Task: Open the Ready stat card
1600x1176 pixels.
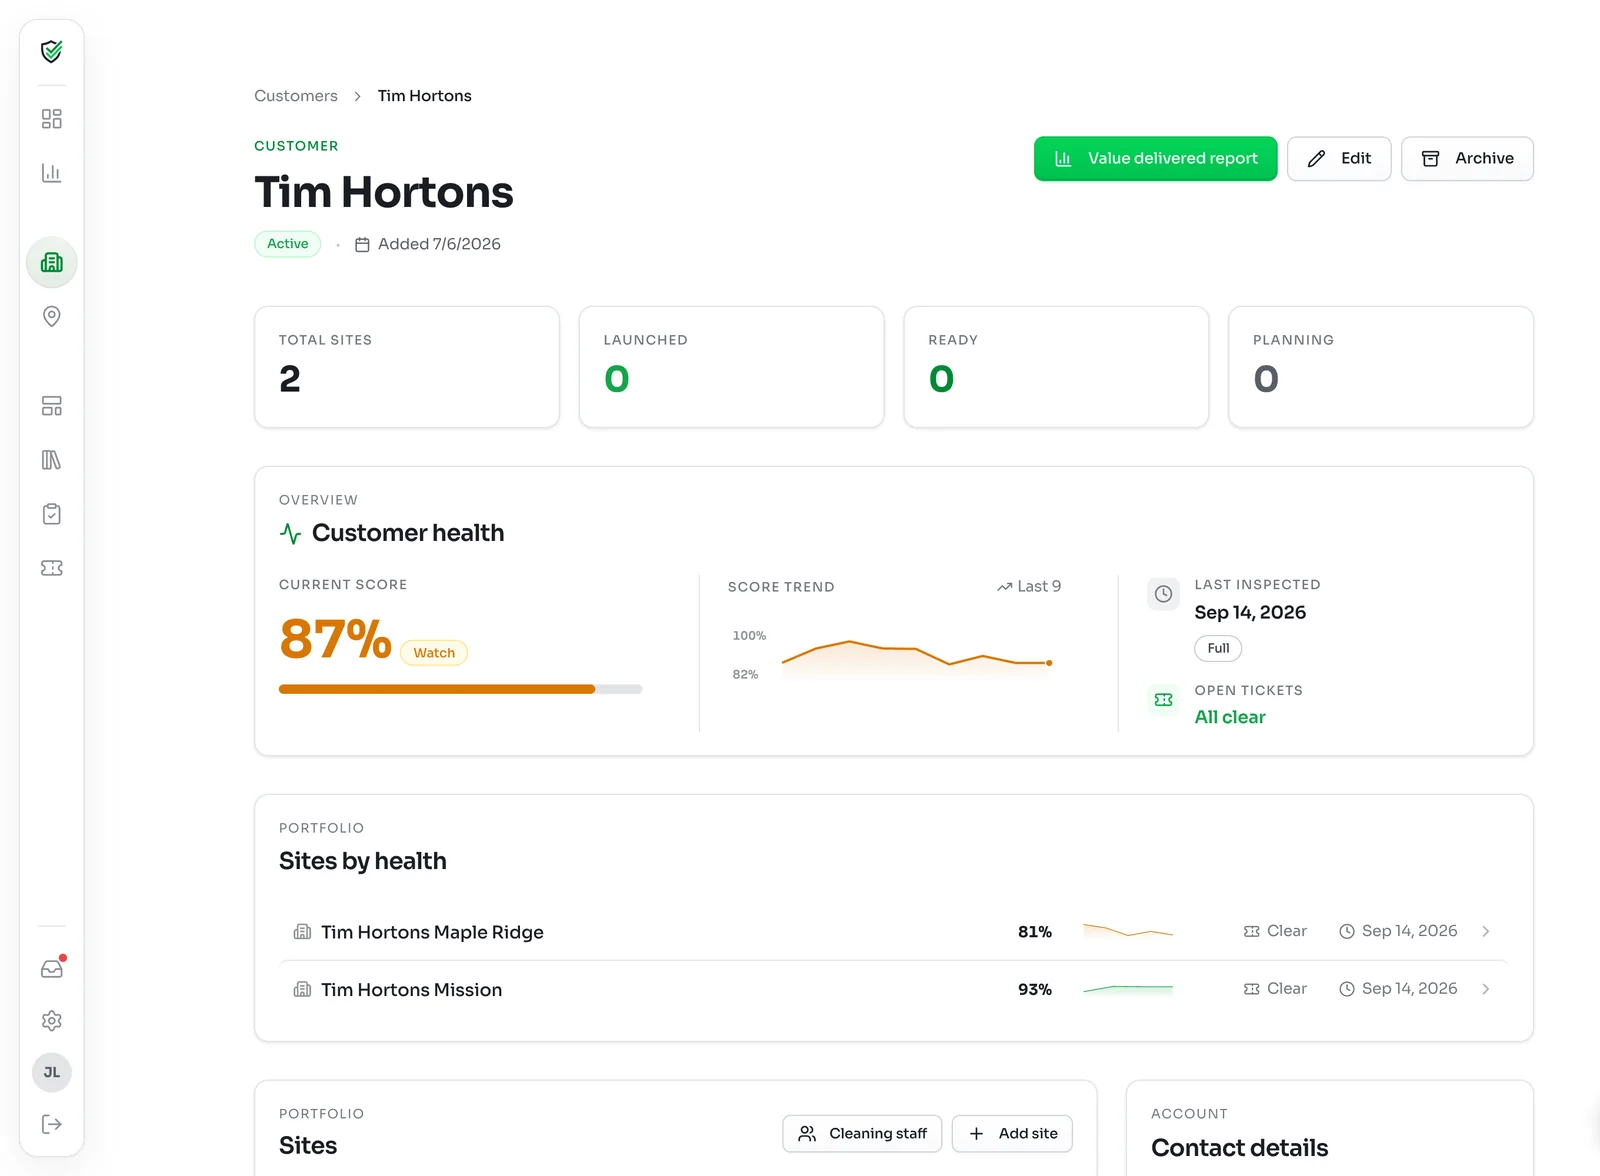Action: [1056, 367]
